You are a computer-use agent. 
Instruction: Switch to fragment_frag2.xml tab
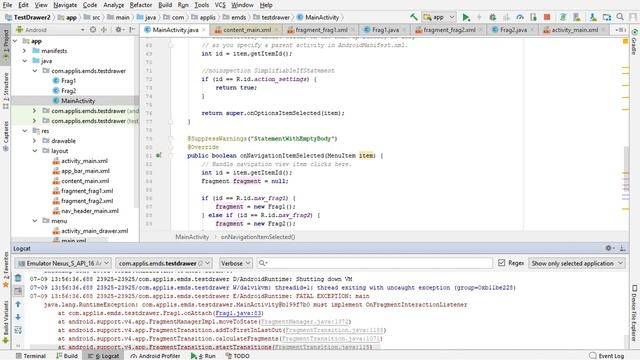tap(449, 30)
